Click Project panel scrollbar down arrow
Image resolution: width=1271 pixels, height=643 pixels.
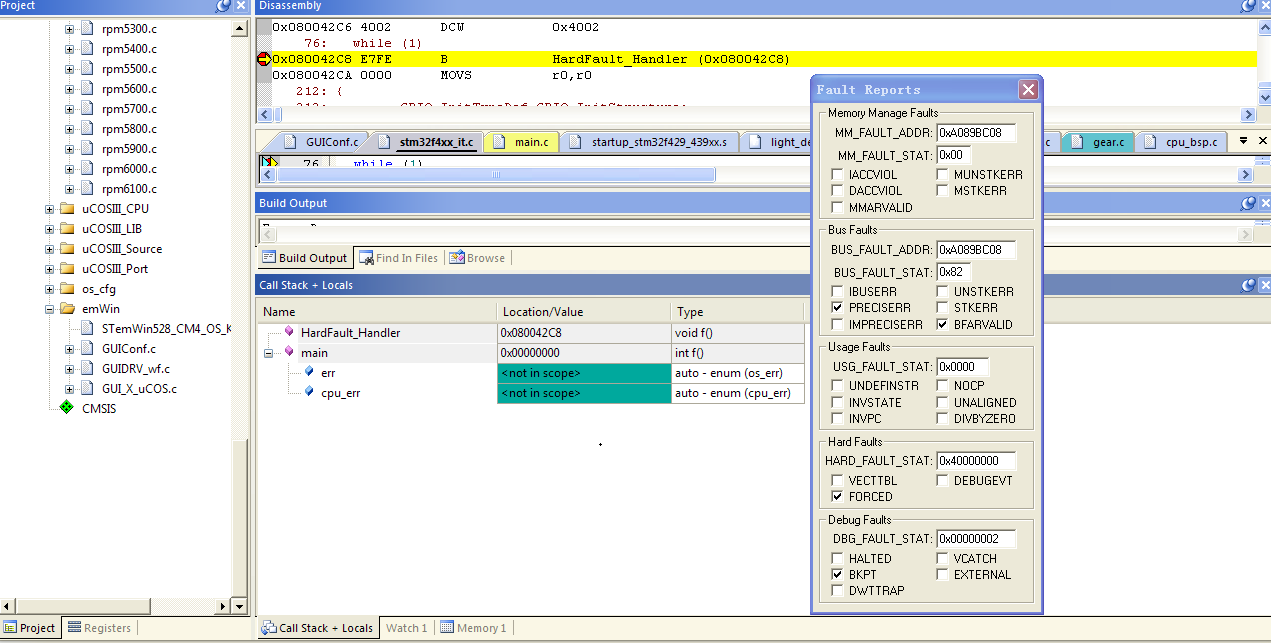click(240, 606)
